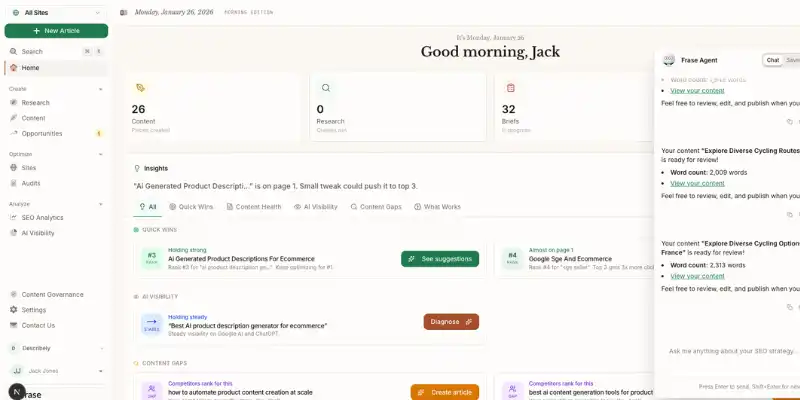Click the Search item in the sidebar
This screenshot has height=400, width=800.
tap(56, 52)
